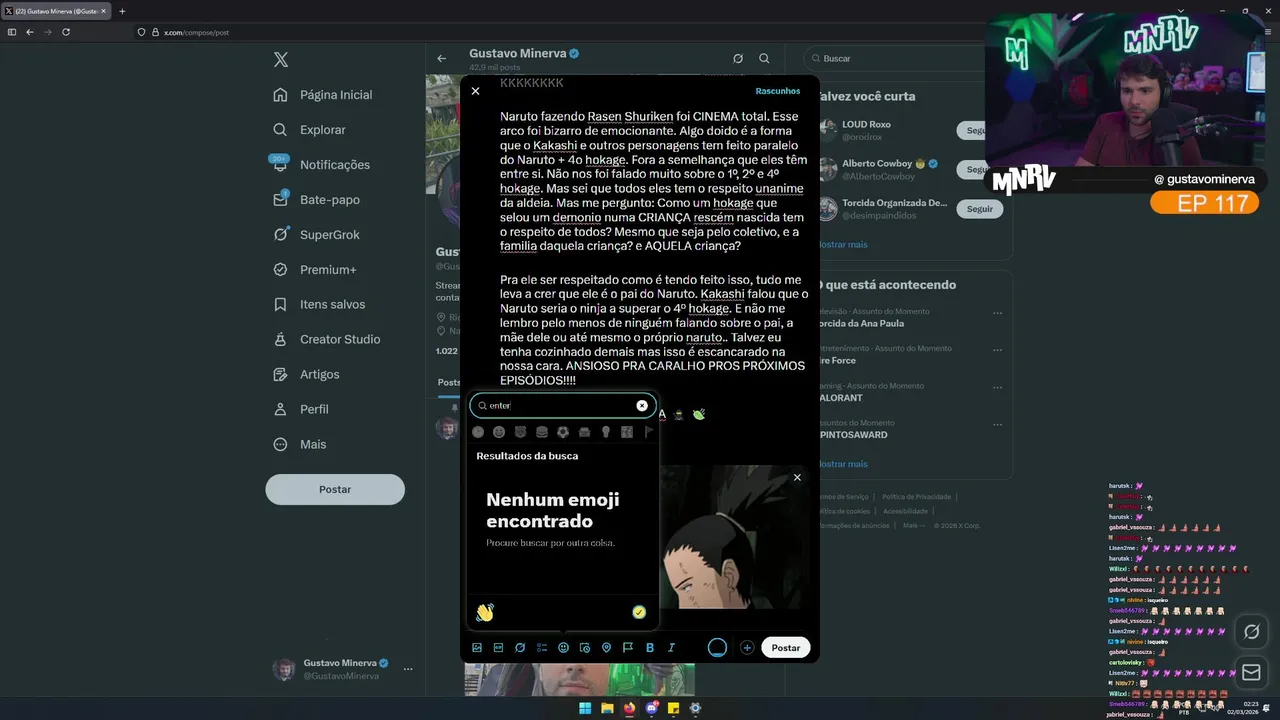Open SuperGrok from the sidebar
Image resolution: width=1280 pixels, height=720 pixels.
pyautogui.click(x=316, y=235)
